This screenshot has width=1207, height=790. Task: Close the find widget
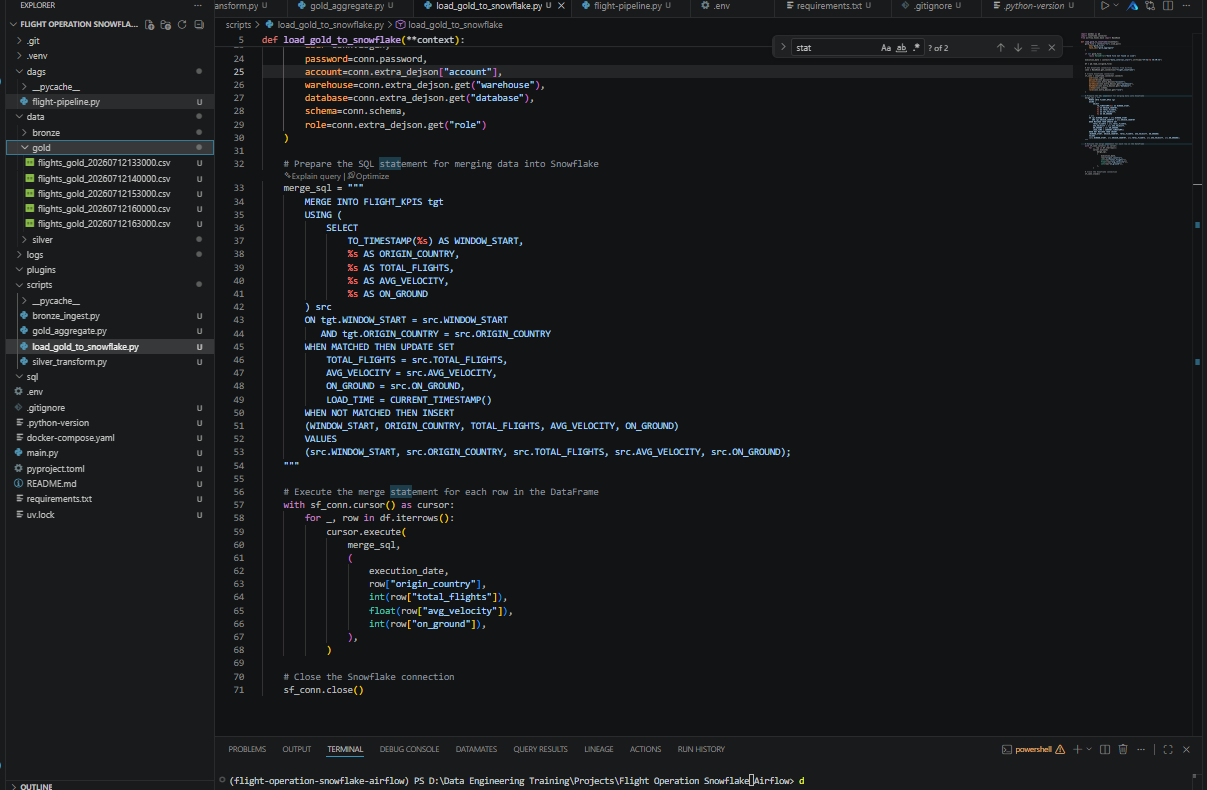point(1052,47)
